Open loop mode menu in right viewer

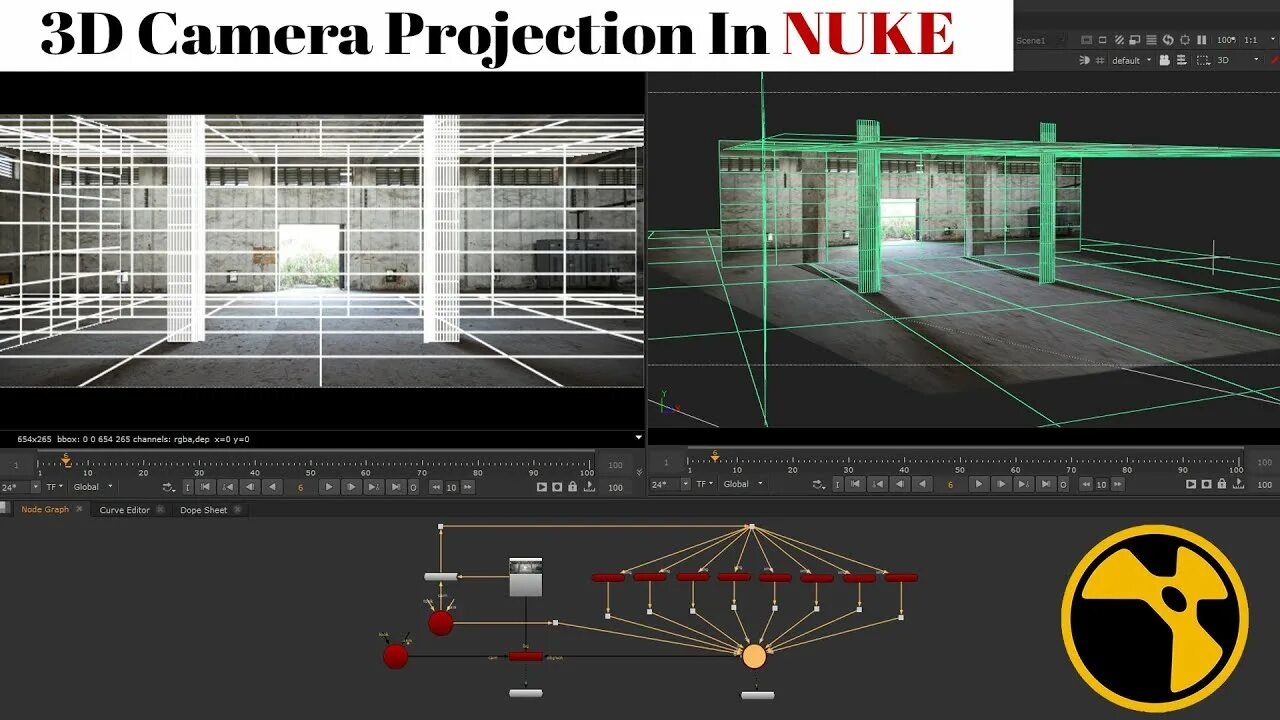(x=819, y=484)
